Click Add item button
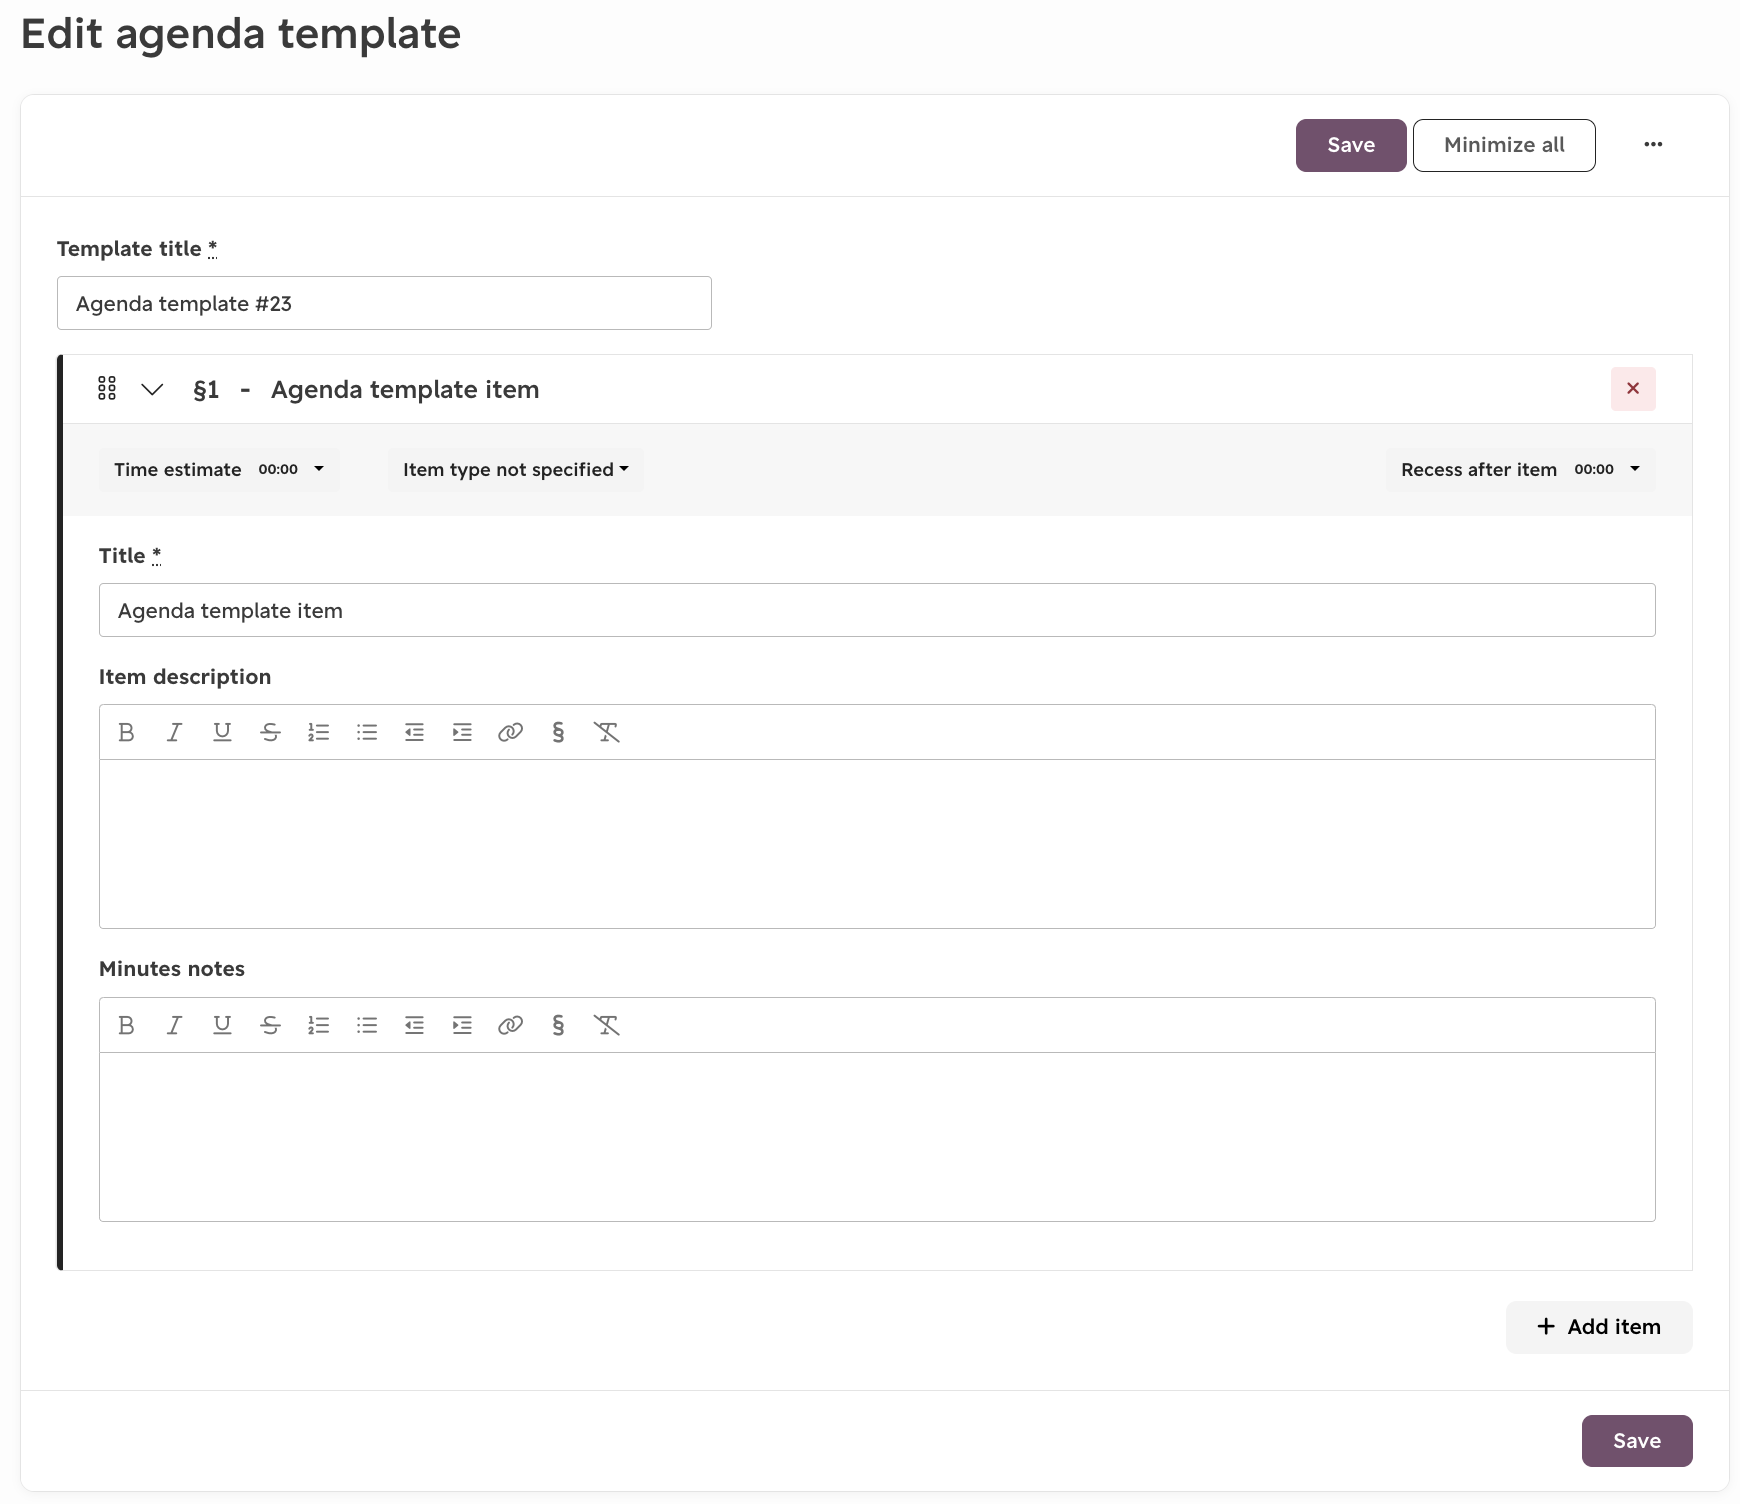Viewport: 1740px width, 1504px height. click(1599, 1327)
